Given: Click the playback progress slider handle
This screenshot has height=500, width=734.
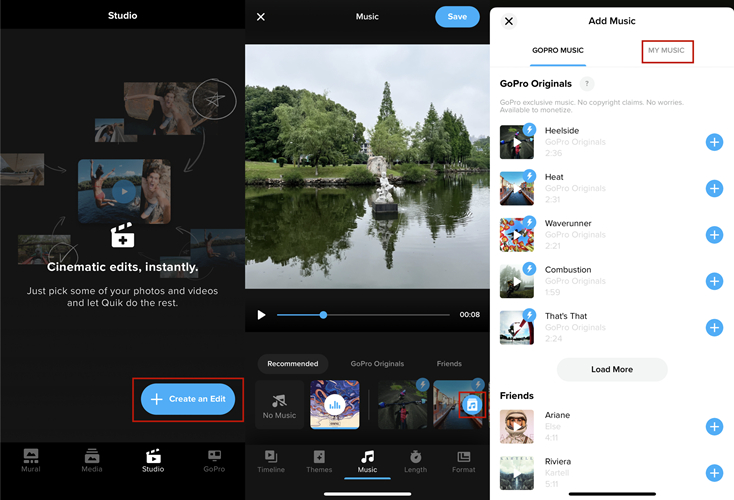Looking at the screenshot, I should (323, 315).
